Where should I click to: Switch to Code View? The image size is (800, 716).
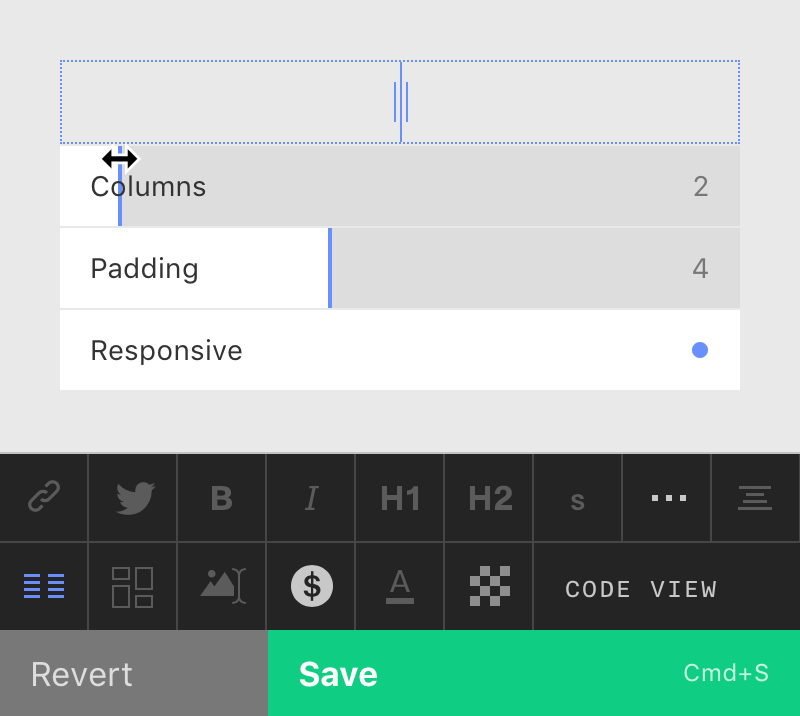tap(642, 589)
